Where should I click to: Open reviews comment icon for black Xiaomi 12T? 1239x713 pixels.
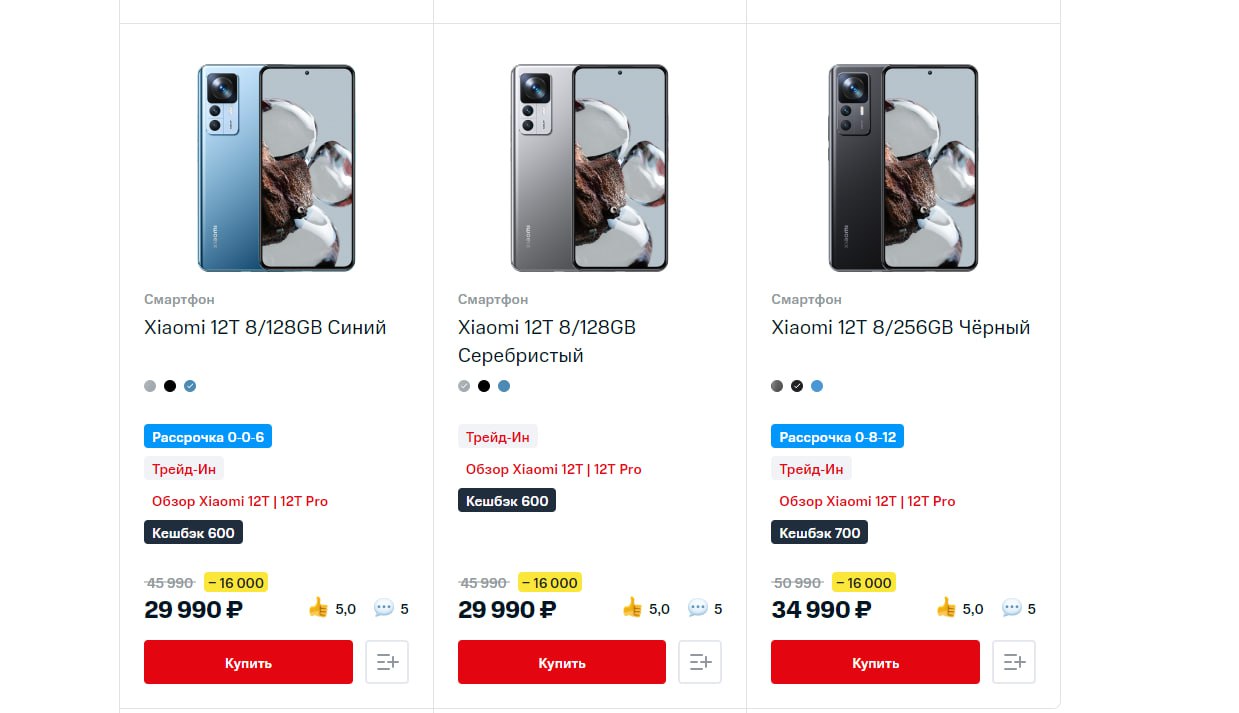1012,608
